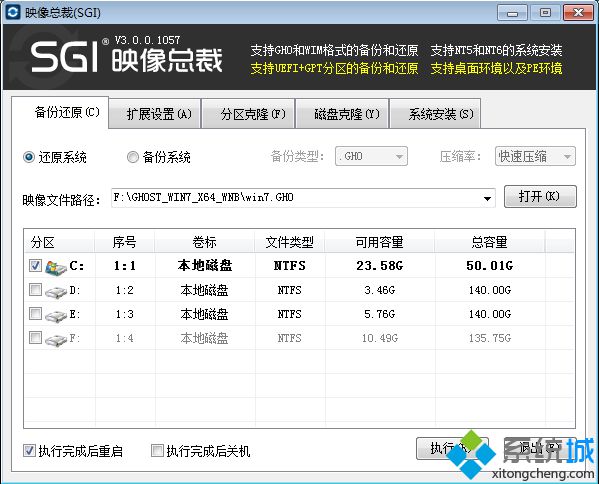Sort by the 文件类型 column header
The width and height of the screenshot is (599, 484).
290,242
